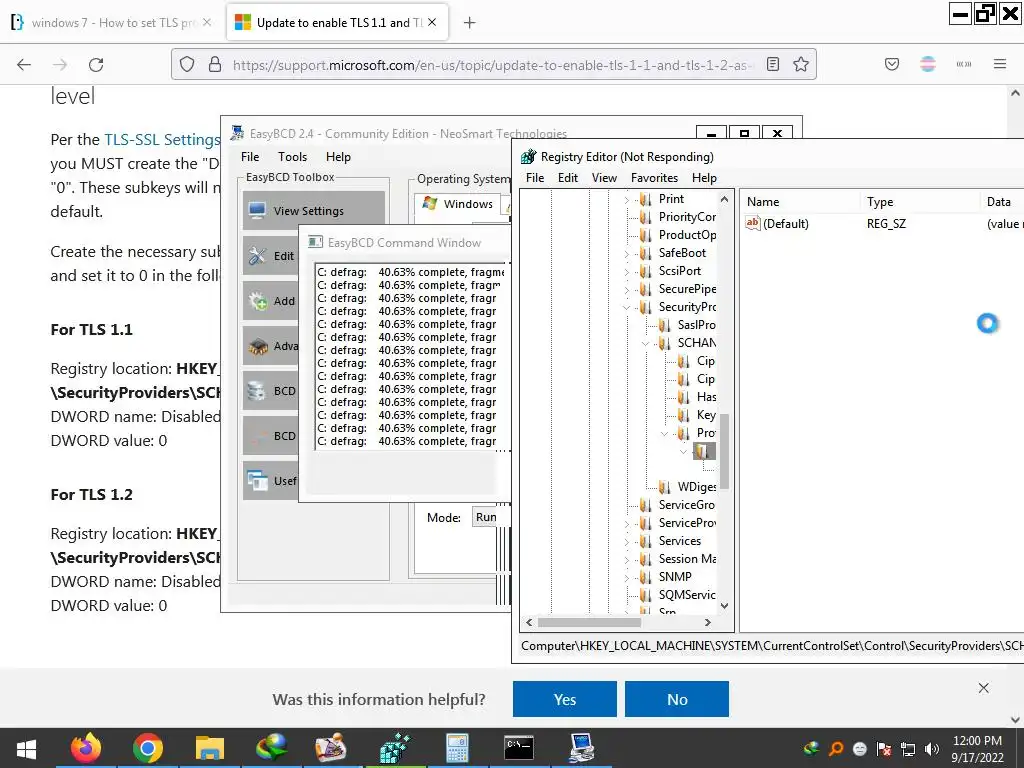1024x768 pixels.
Task: Reload the current page
Action: (96, 64)
